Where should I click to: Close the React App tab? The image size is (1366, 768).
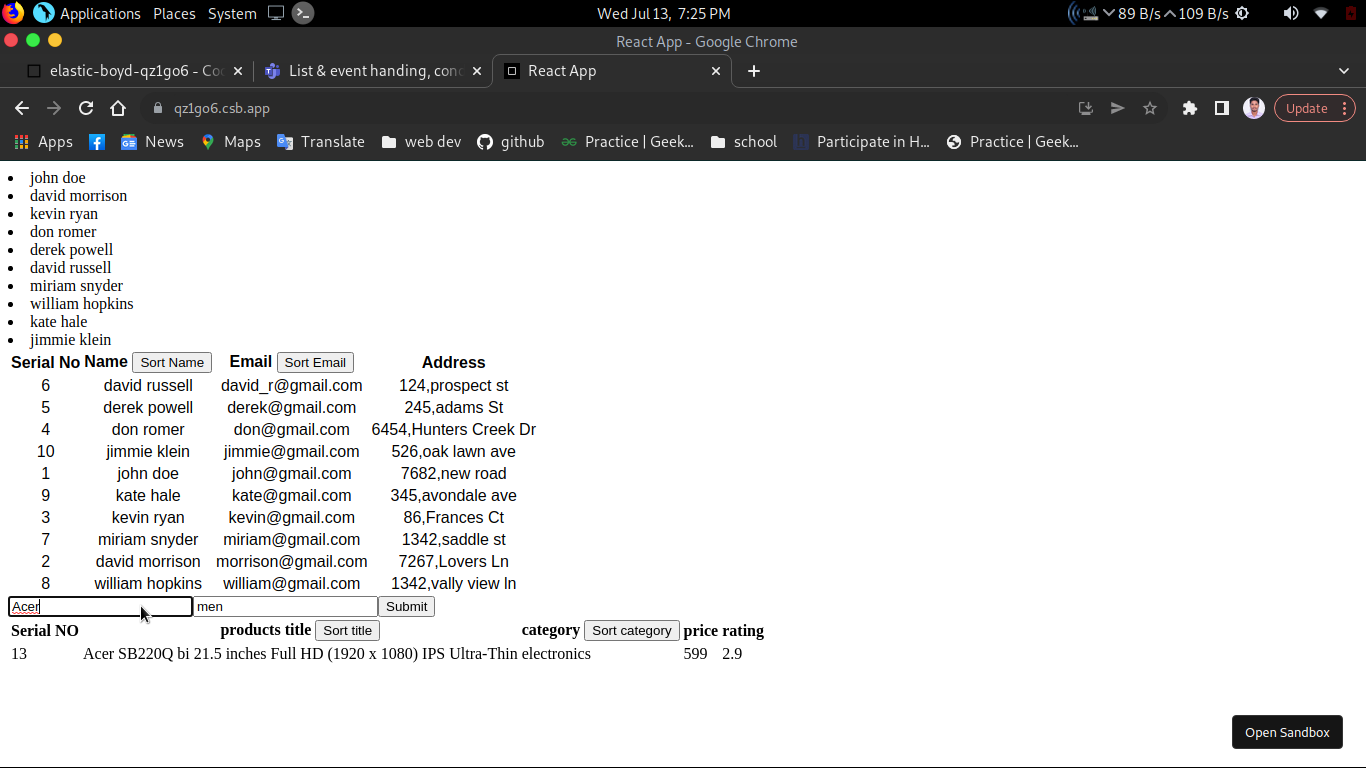[716, 71]
